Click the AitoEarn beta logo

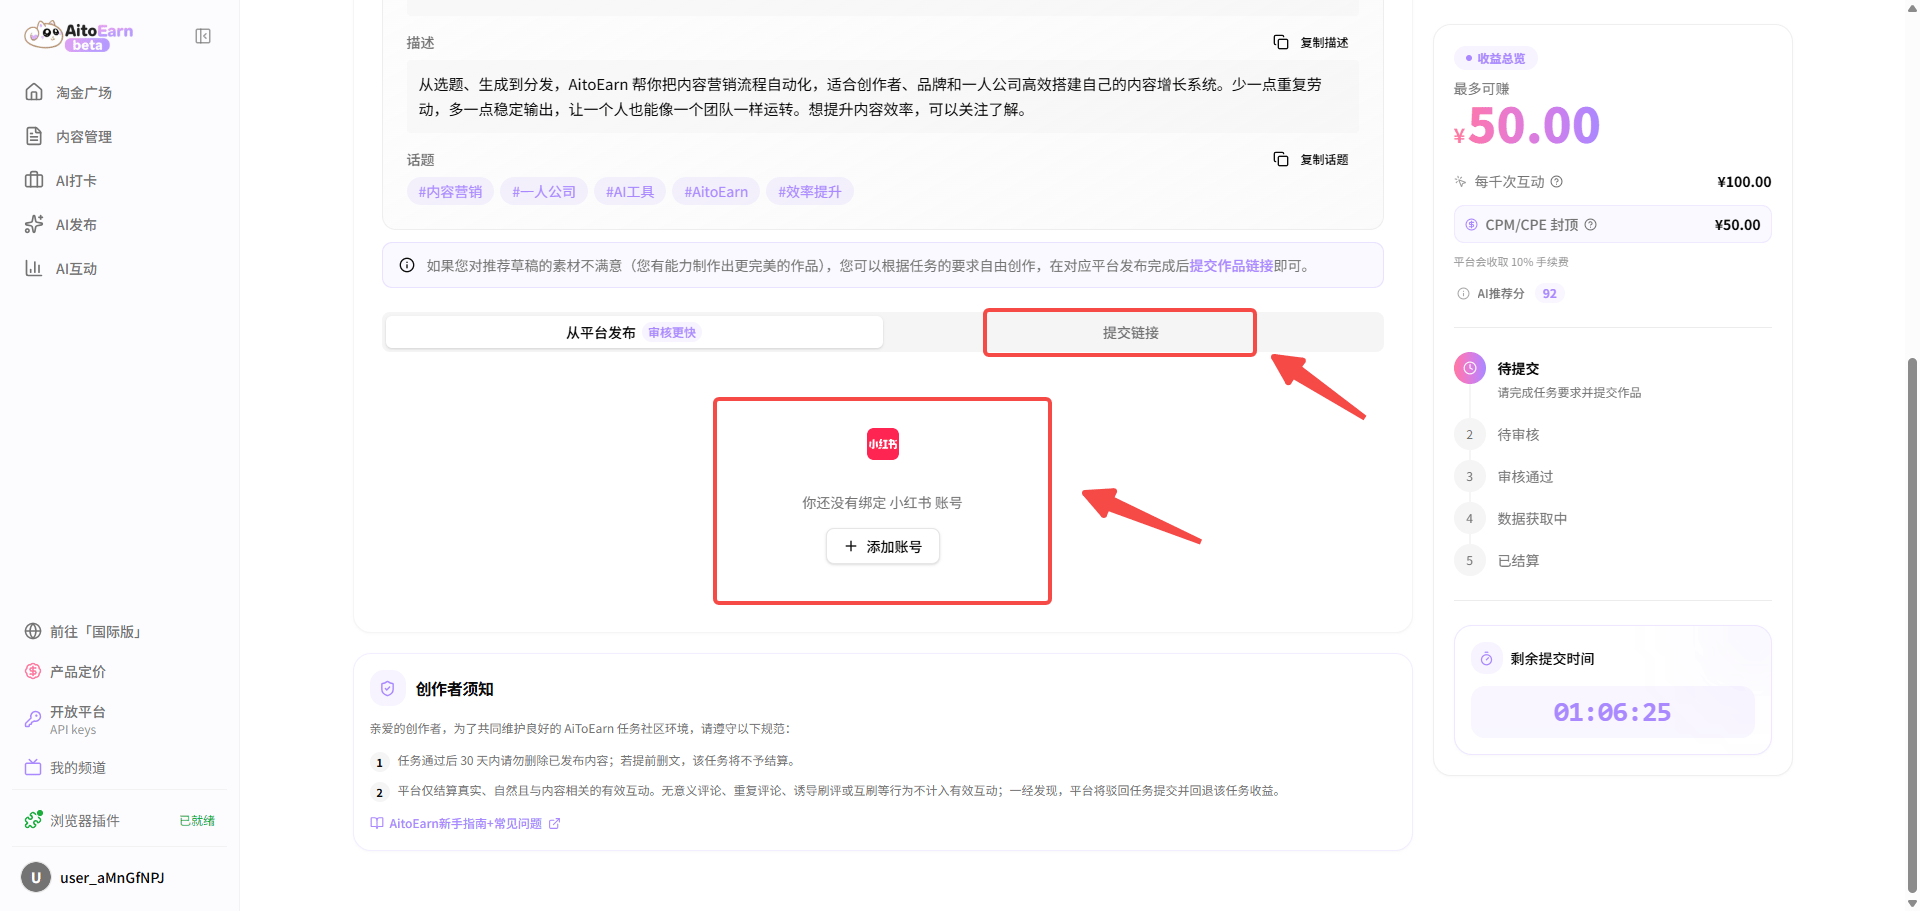(x=79, y=36)
